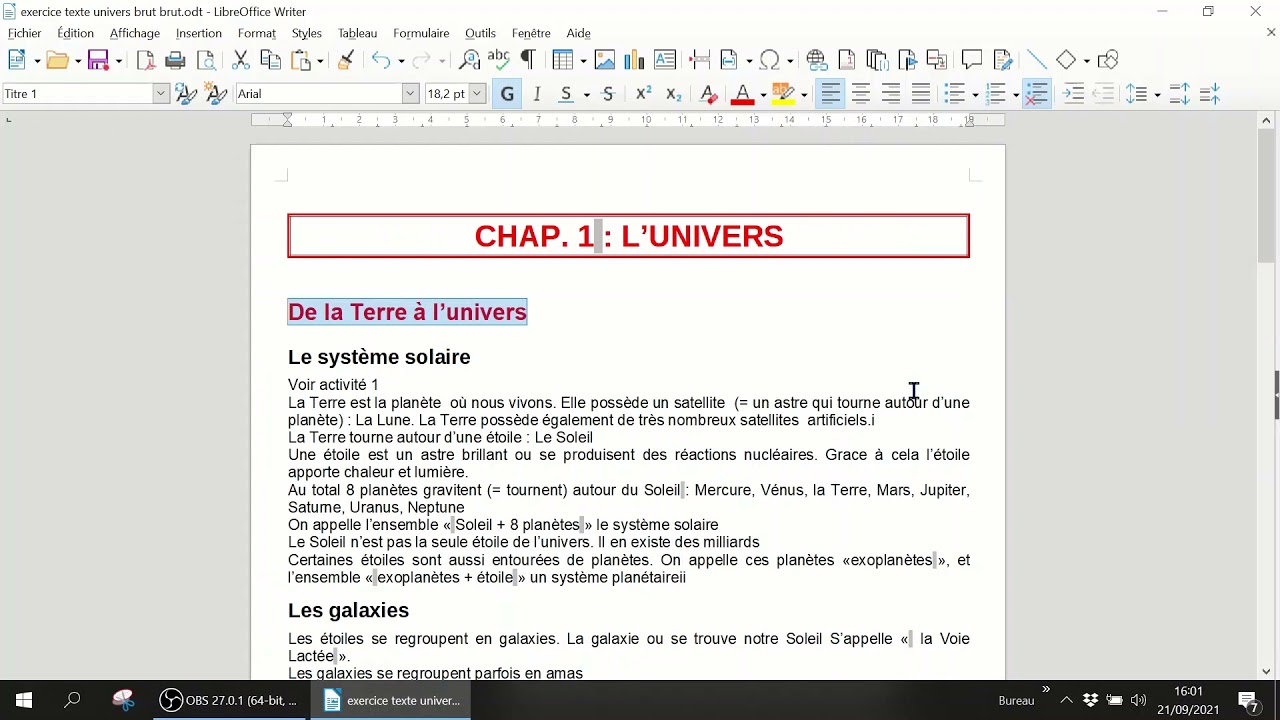The width and height of the screenshot is (1280, 720).
Task: Insert a comment
Action: (971, 60)
